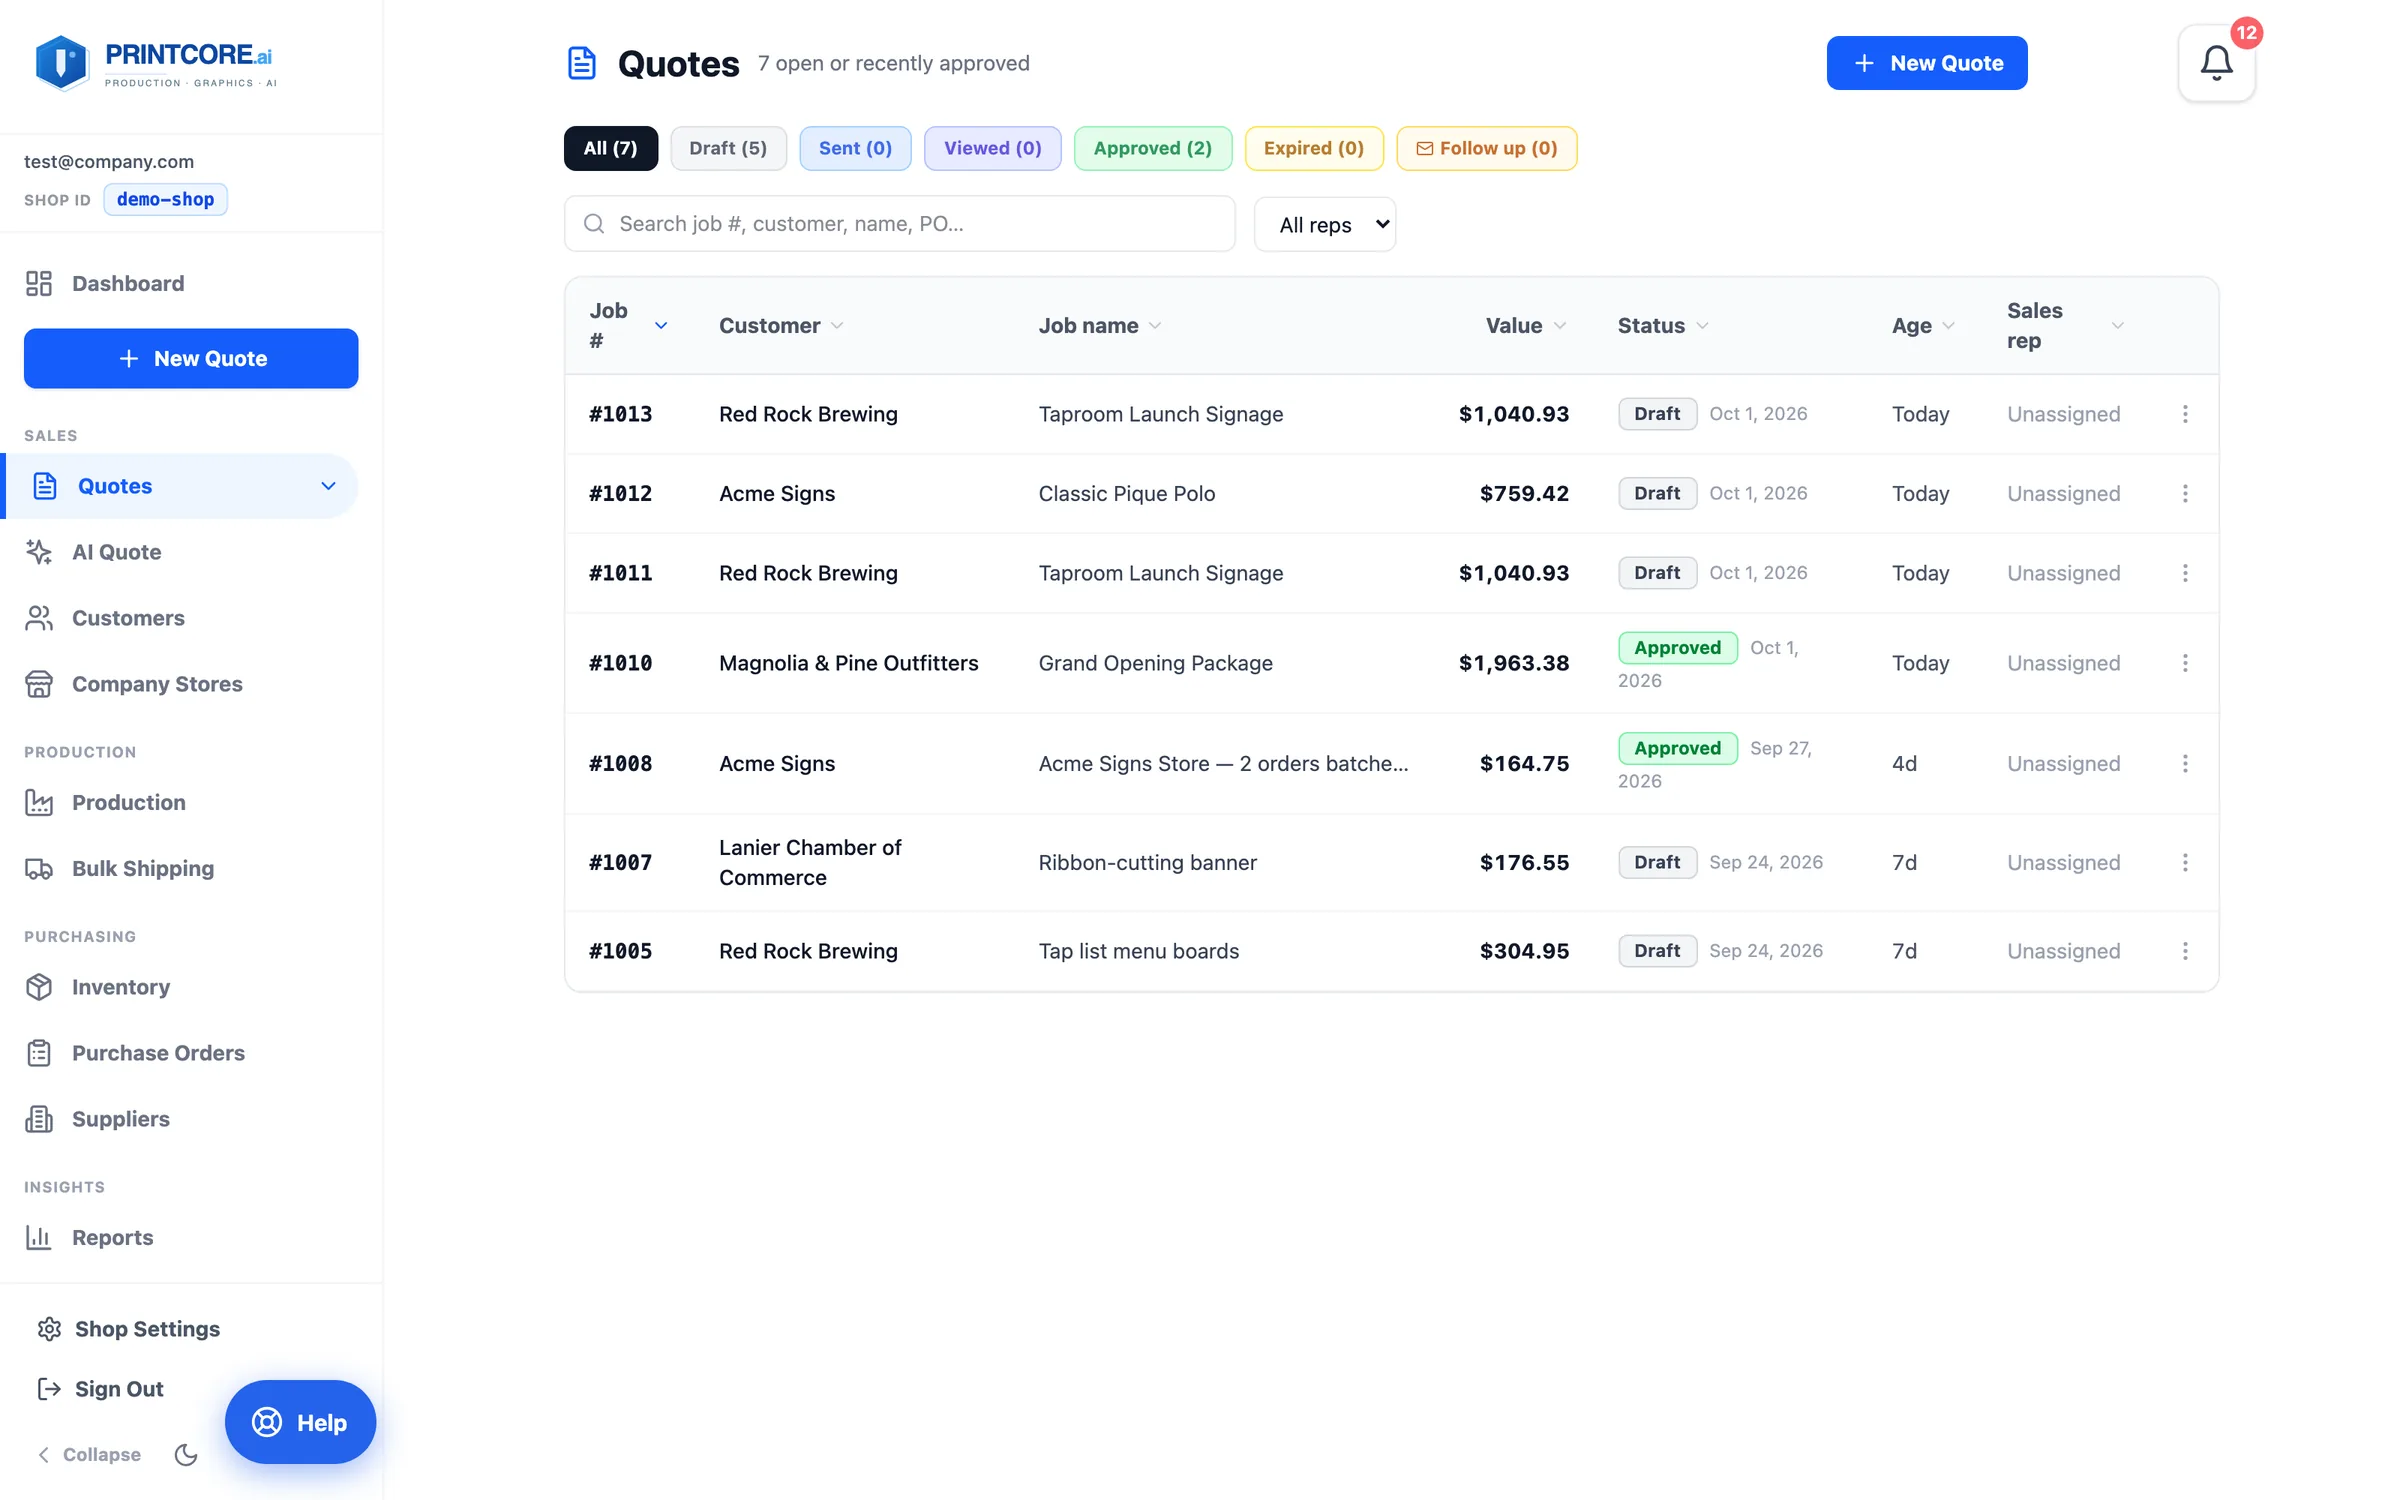
Task: Open row actions for quote #1008
Action: (2185, 764)
